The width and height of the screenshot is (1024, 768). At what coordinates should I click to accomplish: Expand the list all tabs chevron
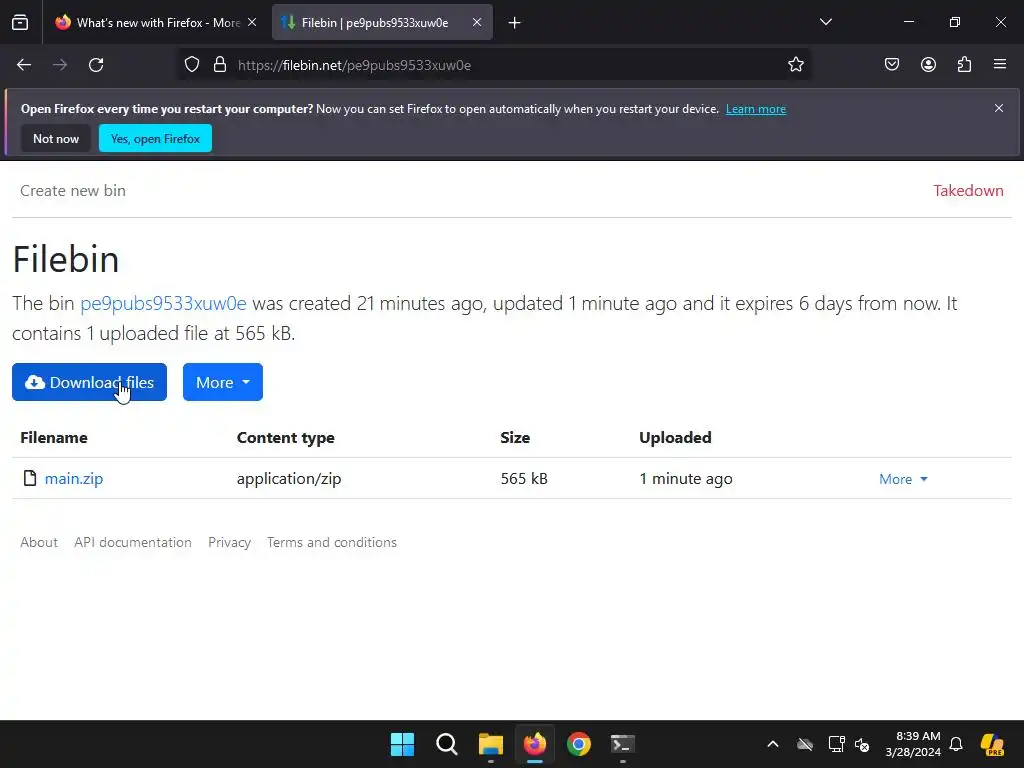point(825,22)
